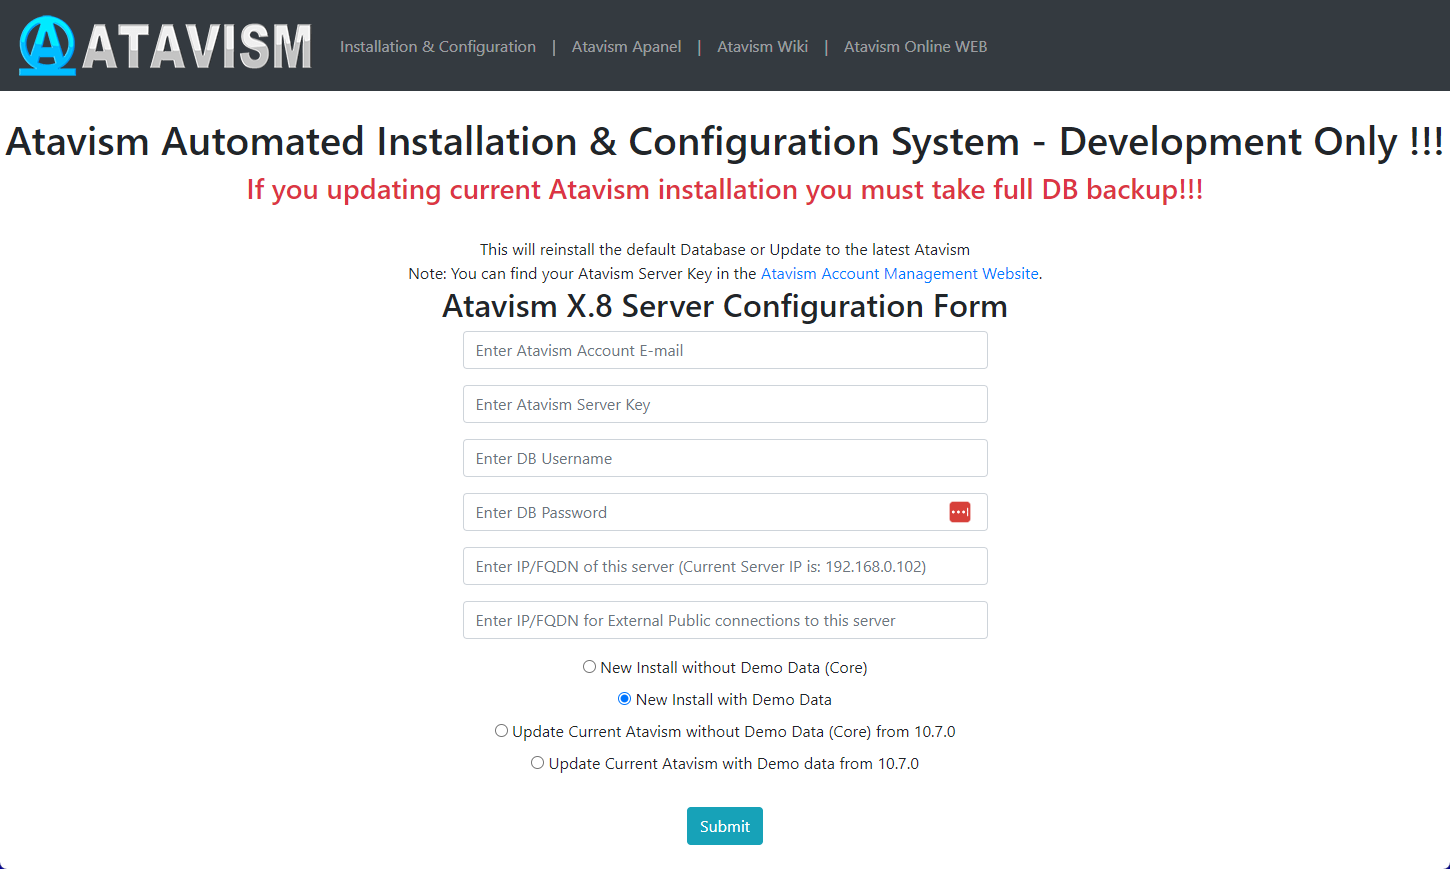Click the blue Atavism logo icon

tap(47, 46)
